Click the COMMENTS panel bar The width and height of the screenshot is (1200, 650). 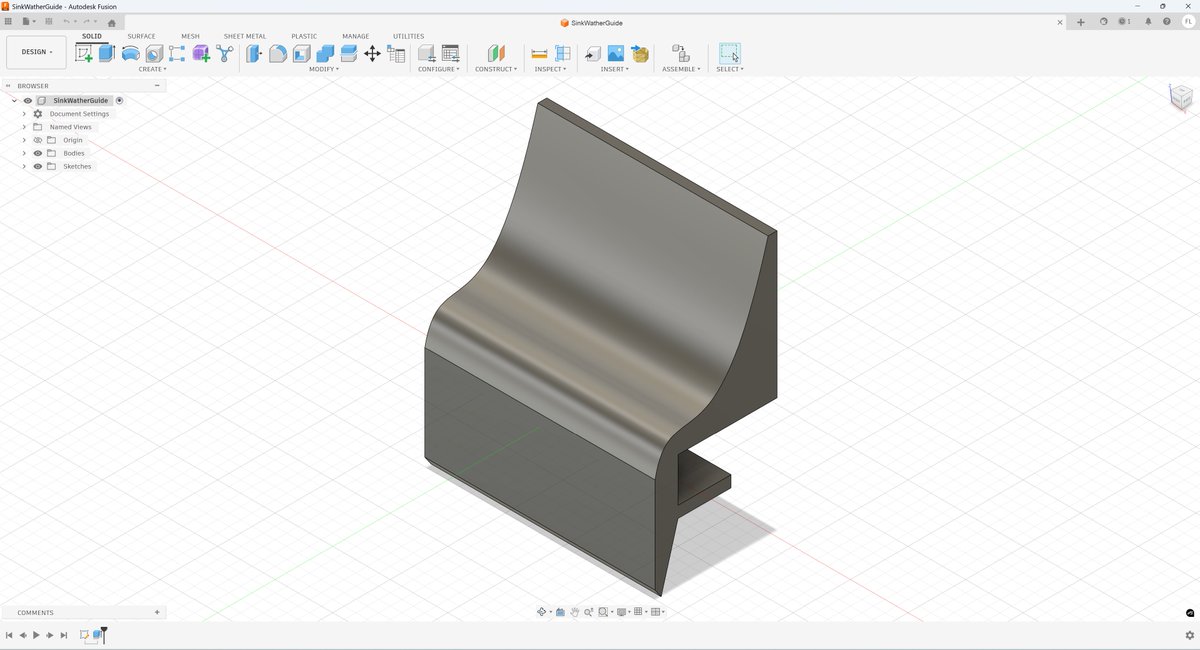tap(35, 612)
